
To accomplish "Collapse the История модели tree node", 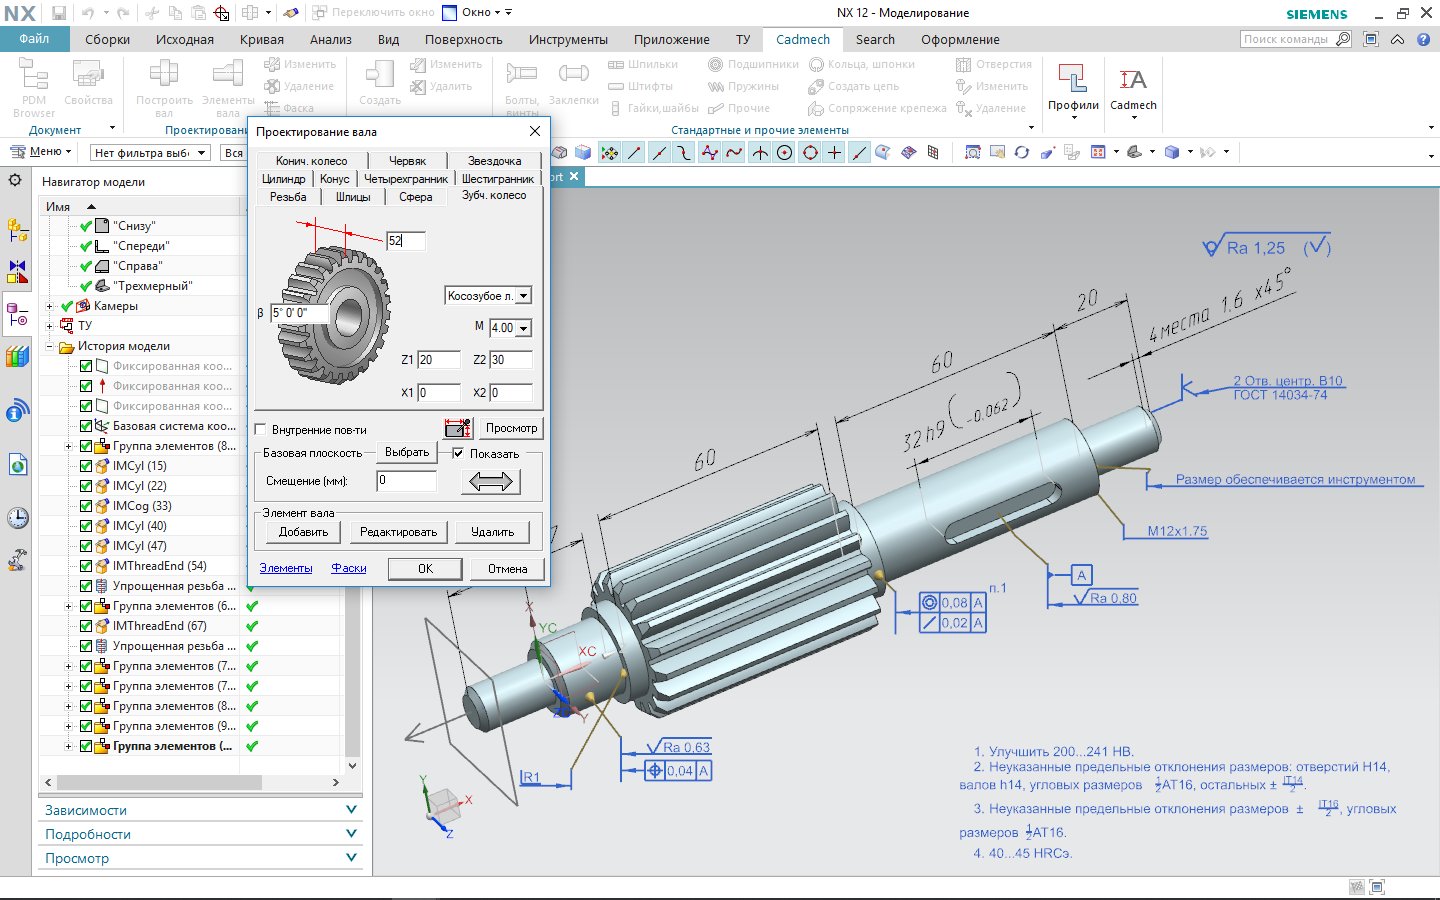I will 49,346.
